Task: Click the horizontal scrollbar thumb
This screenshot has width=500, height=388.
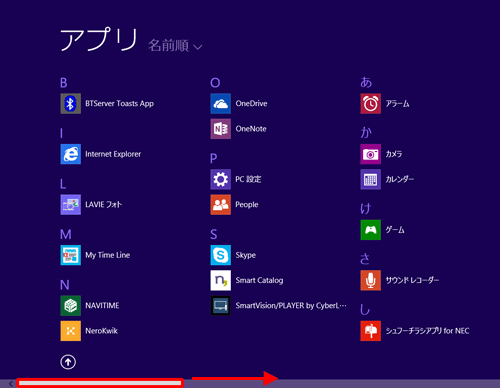Action: 100,383
